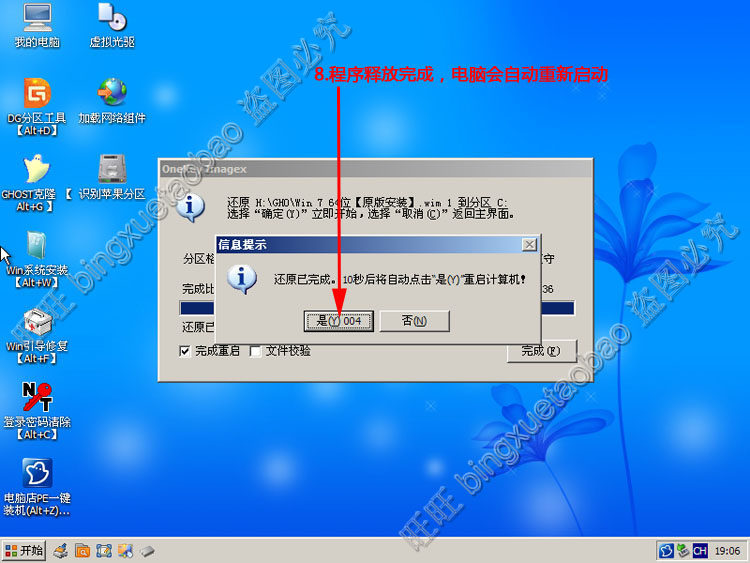Open the 电脑店PE一键装机 ghost icon

[x=37, y=487]
